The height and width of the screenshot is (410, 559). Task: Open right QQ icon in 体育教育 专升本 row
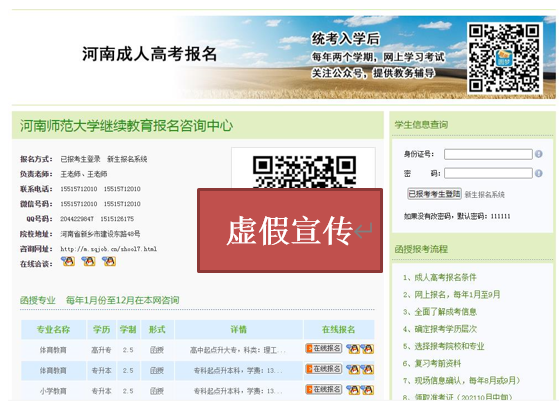point(367,369)
